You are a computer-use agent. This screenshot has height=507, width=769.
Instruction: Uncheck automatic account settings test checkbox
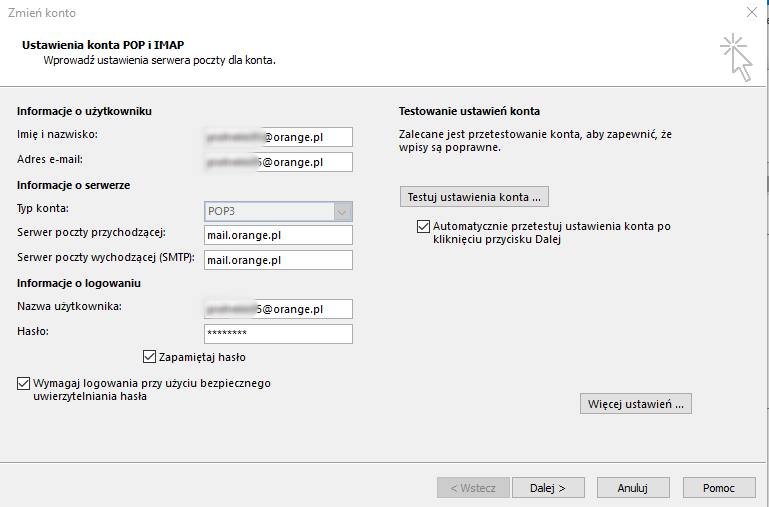point(423,227)
